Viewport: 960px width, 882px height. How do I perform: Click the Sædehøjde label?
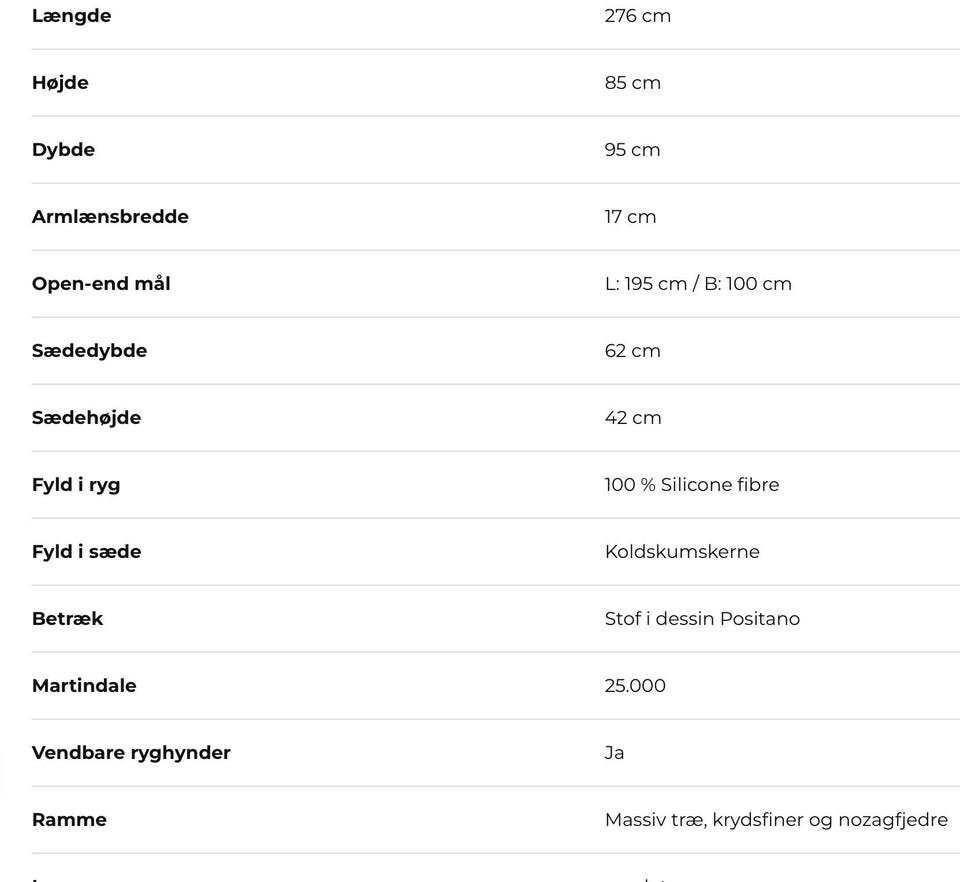pyautogui.click(x=86, y=418)
